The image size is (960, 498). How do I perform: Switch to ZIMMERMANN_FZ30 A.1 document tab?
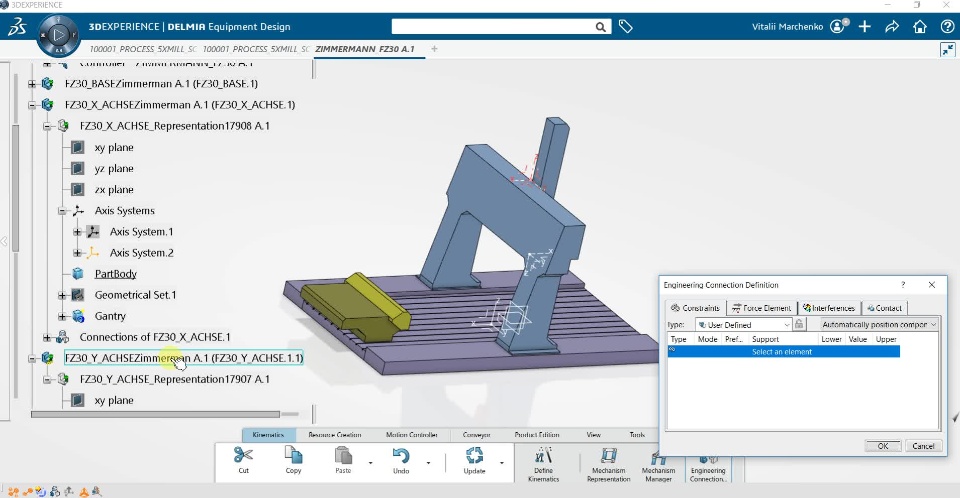tap(365, 49)
